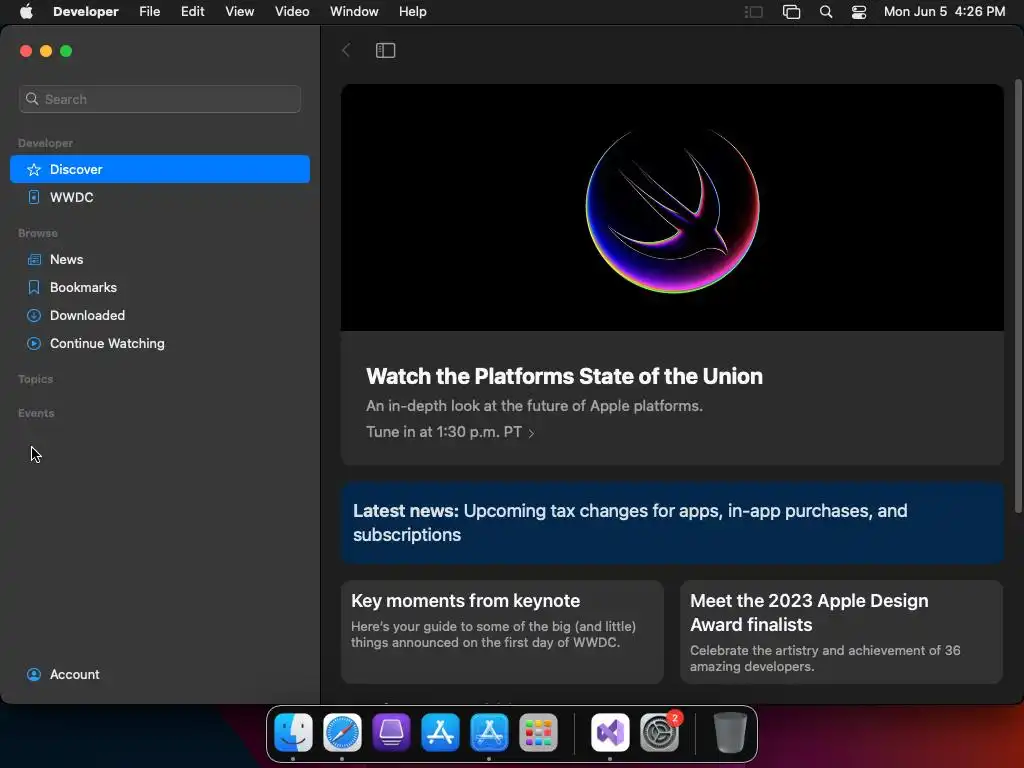Open Continue Watching in the sidebar
Screen dimensions: 1024x768
tap(159, 344)
